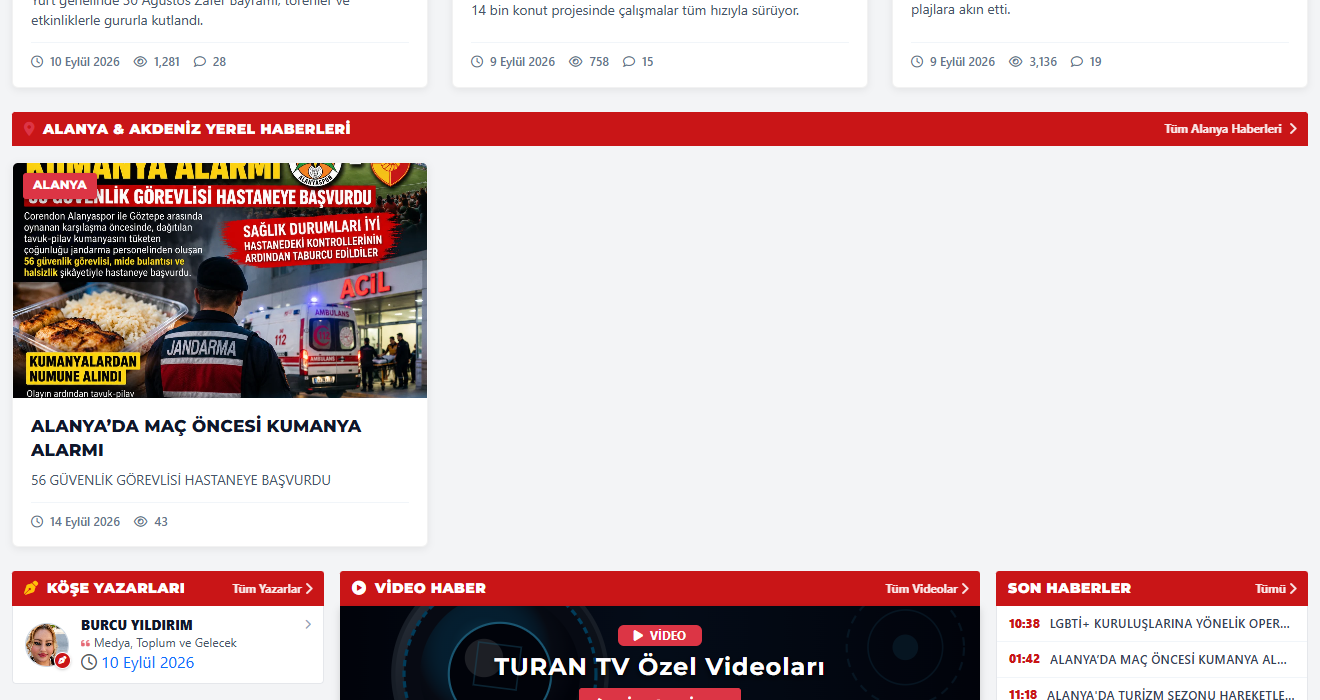Click chevron next to Tümü
The image size is (1320, 700).
(x=1293, y=589)
